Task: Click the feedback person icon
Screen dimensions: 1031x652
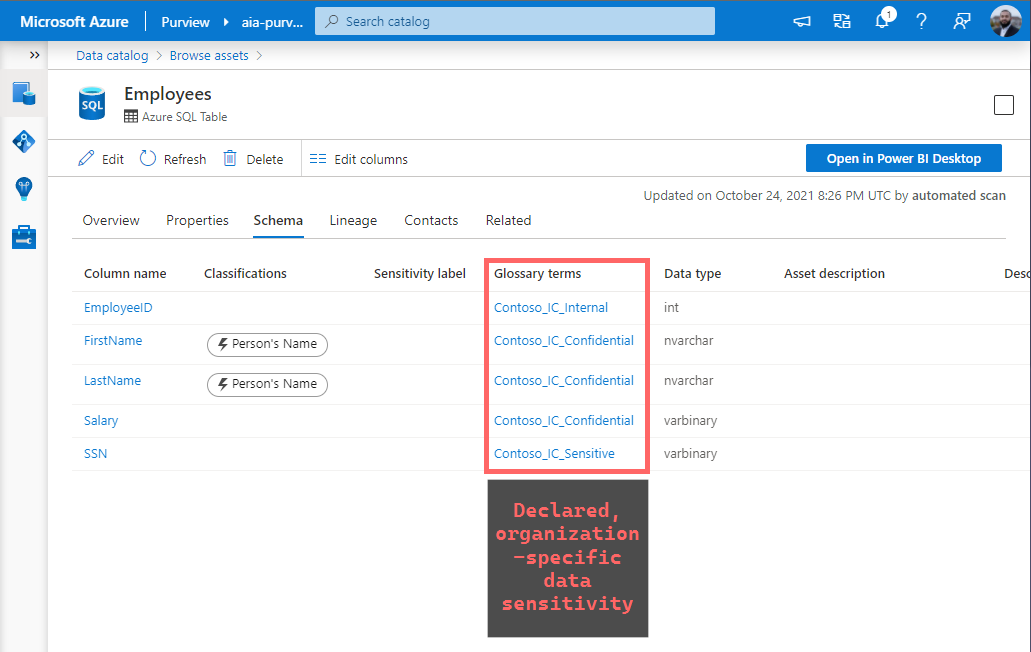Action: point(961,22)
